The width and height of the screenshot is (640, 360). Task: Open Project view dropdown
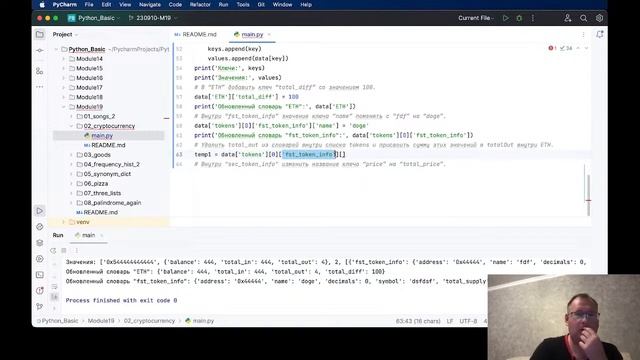tap(65, 35)
